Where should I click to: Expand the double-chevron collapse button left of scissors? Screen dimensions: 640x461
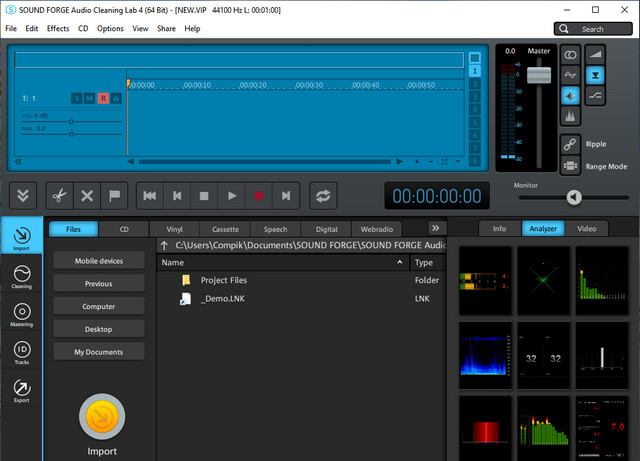pos(24,195)
